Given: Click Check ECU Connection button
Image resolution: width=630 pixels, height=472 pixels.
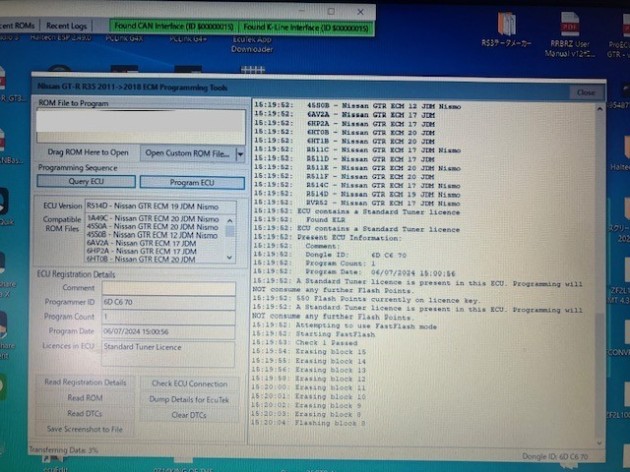Looking at the screenshot, I should [x=189, y=384].
